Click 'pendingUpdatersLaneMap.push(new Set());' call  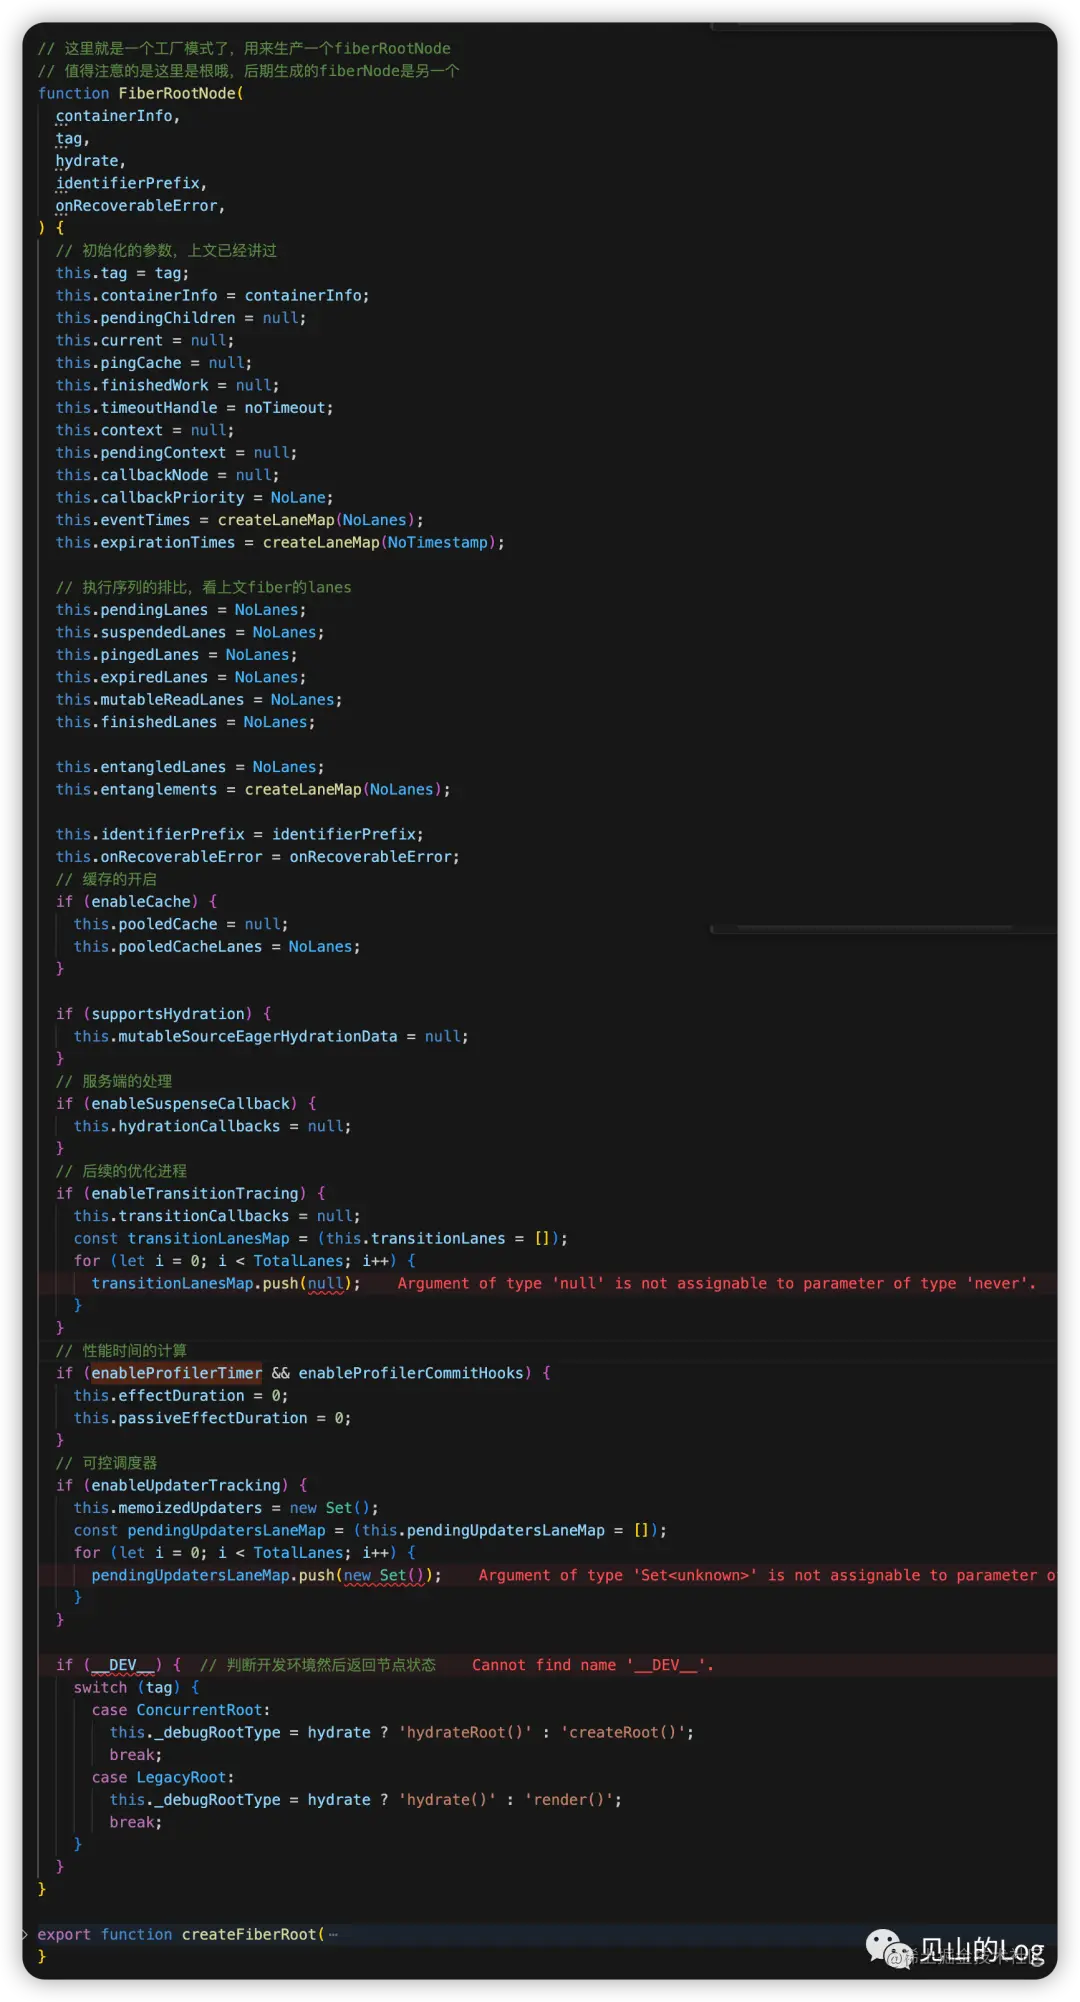[x=266, y=1575]
